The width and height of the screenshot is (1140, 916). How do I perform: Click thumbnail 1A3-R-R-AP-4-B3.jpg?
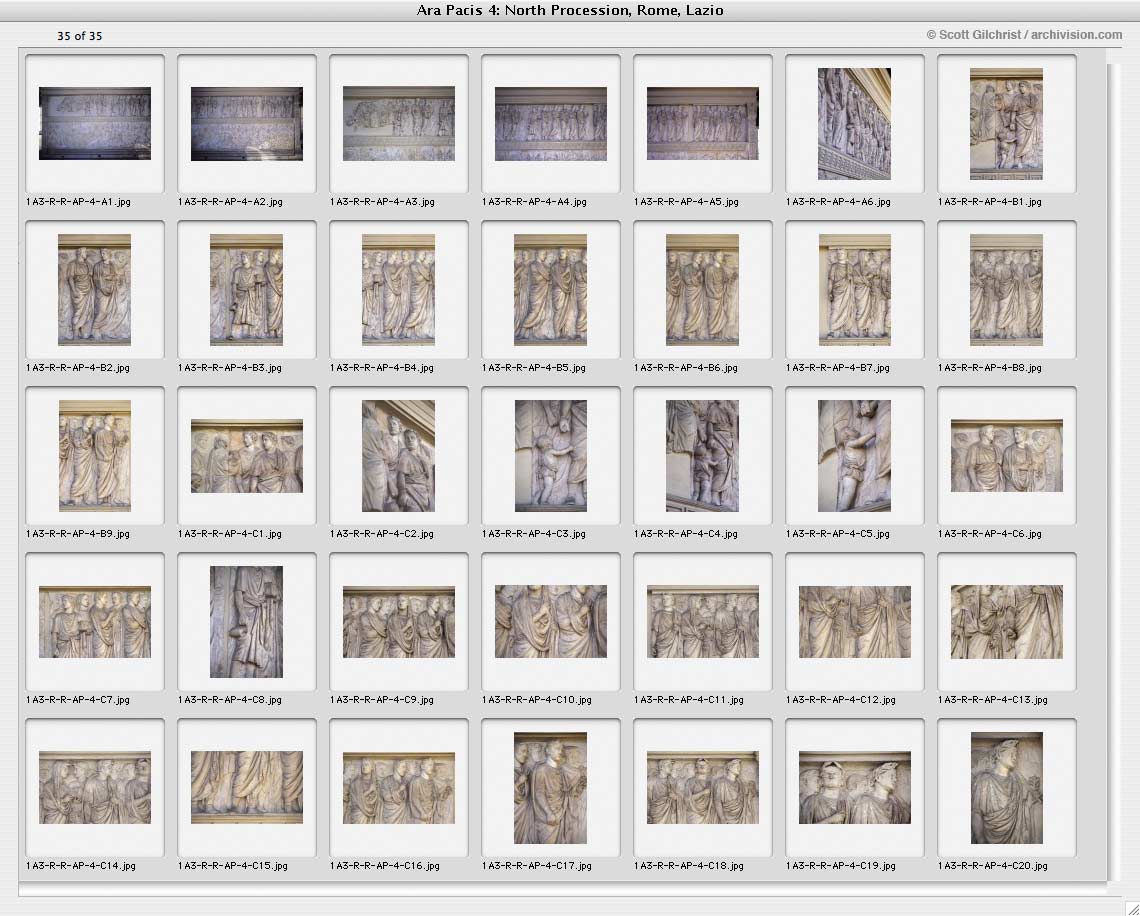pyautogui.click(x=246, y=289)
